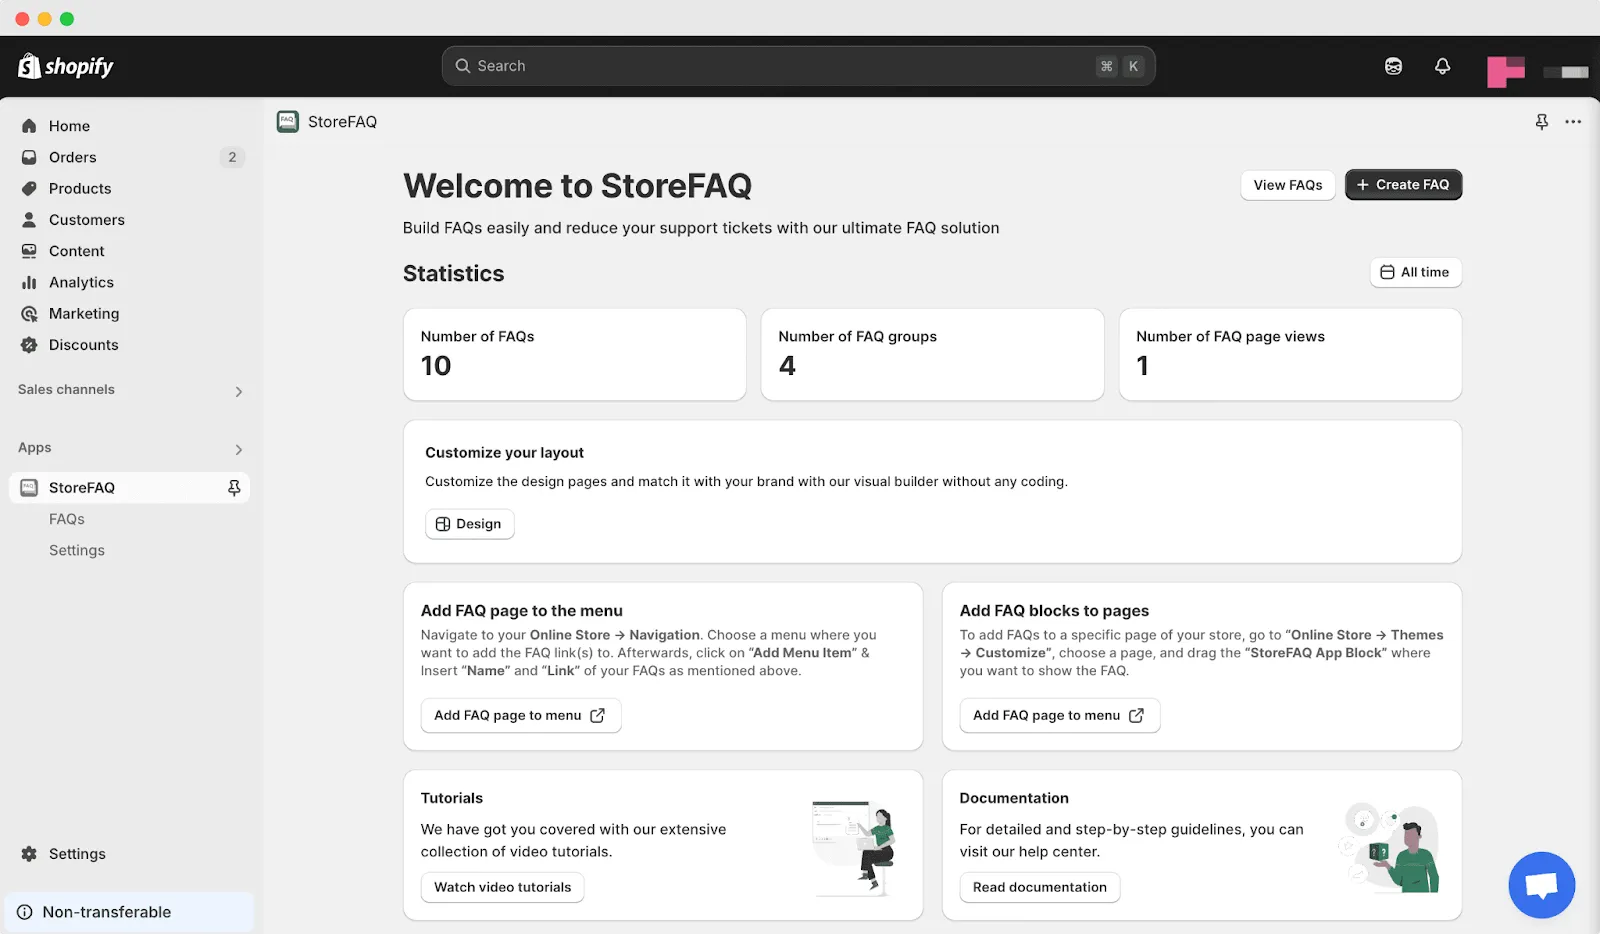Image resolution: width=1600 pixels, height=934 pixels.
Task: Open the live chat bubble
Action: click(x=1541, y=885)
